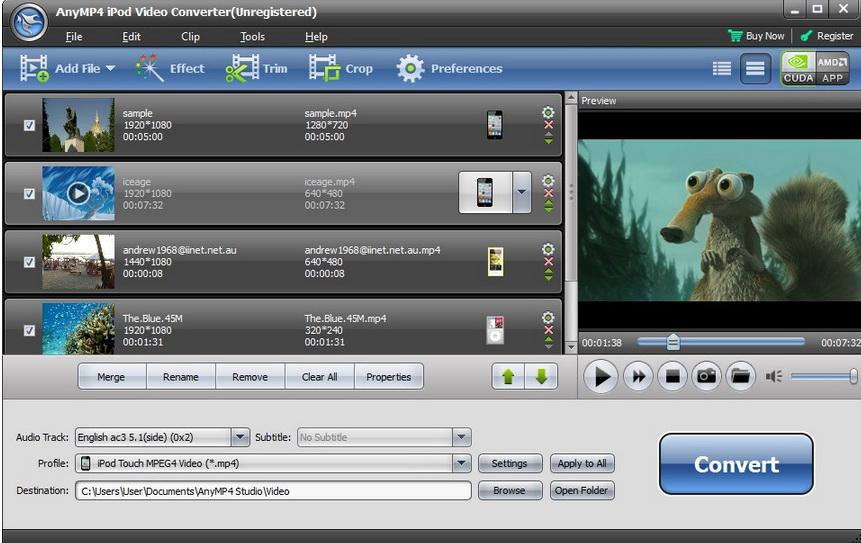Viewport: 861px width, 543px height.
Task: Open the Trim scissors tool
Action: click(x=242, y=68)
